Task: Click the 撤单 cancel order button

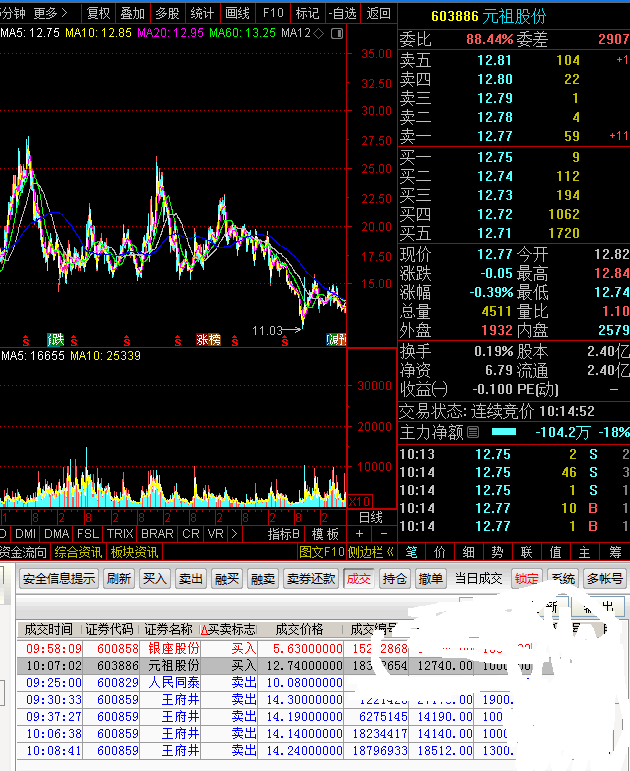Action: [x=430, y=579]
